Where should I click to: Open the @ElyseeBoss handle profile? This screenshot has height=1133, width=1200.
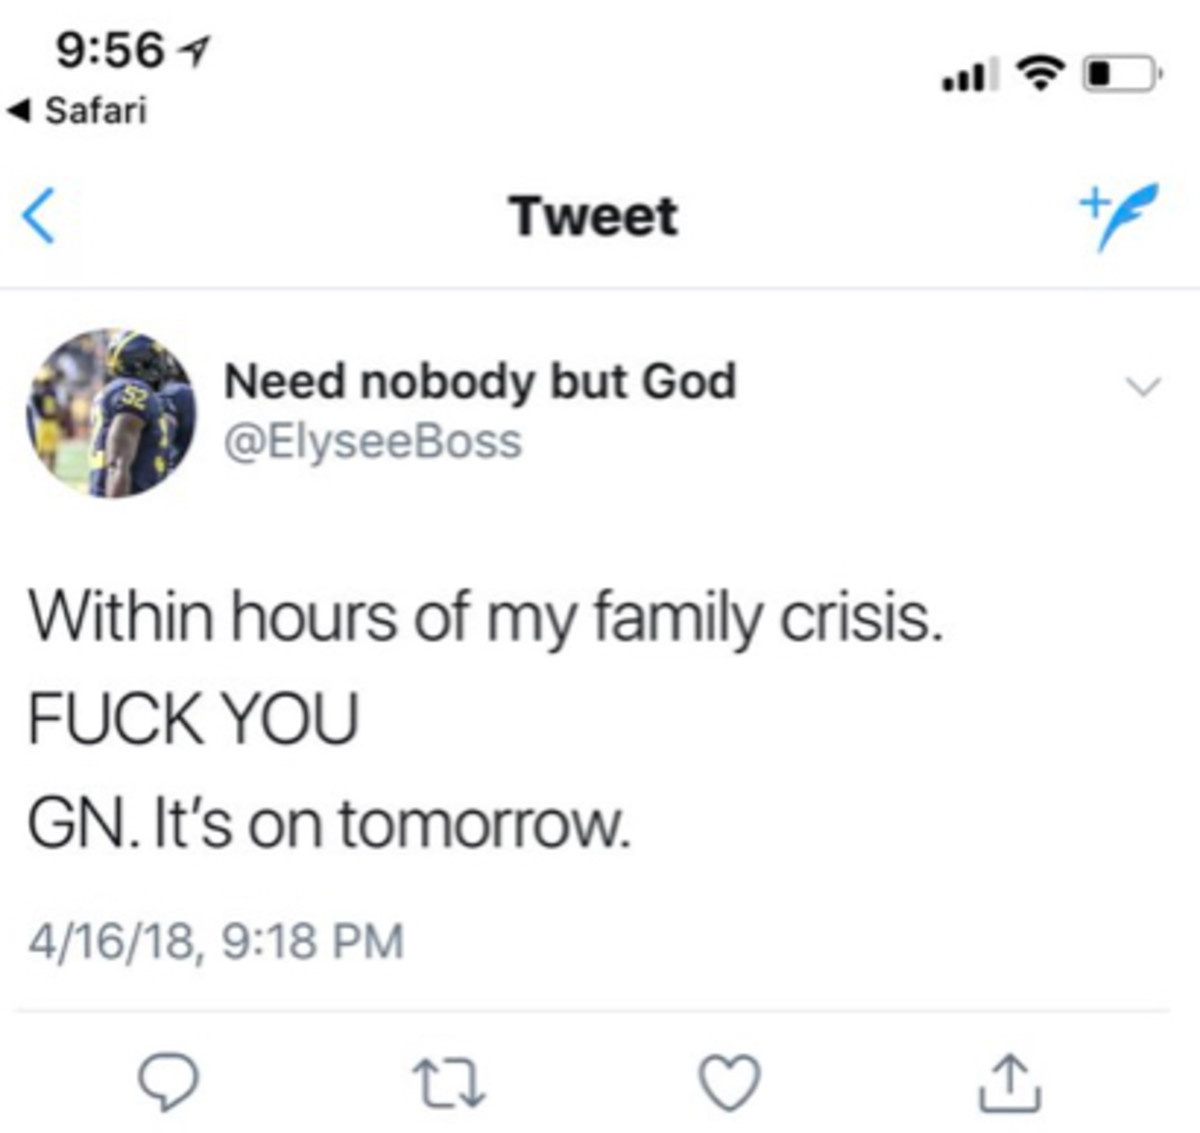click(372, 442)
